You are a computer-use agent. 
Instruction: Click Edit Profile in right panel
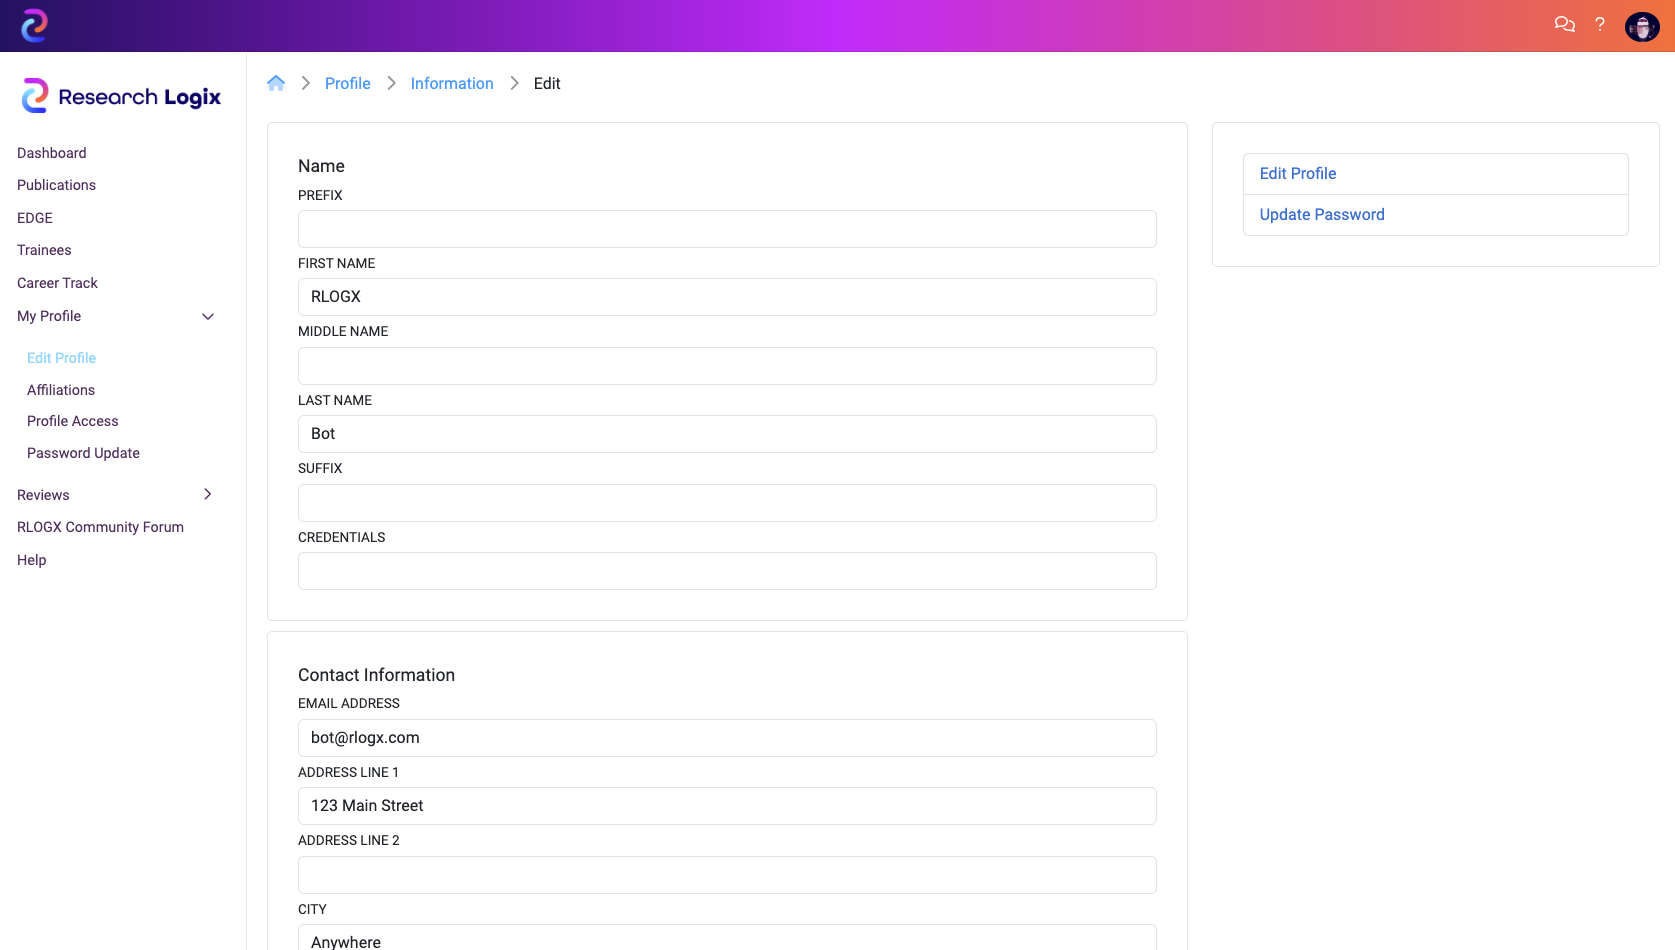coord(1435,174)
